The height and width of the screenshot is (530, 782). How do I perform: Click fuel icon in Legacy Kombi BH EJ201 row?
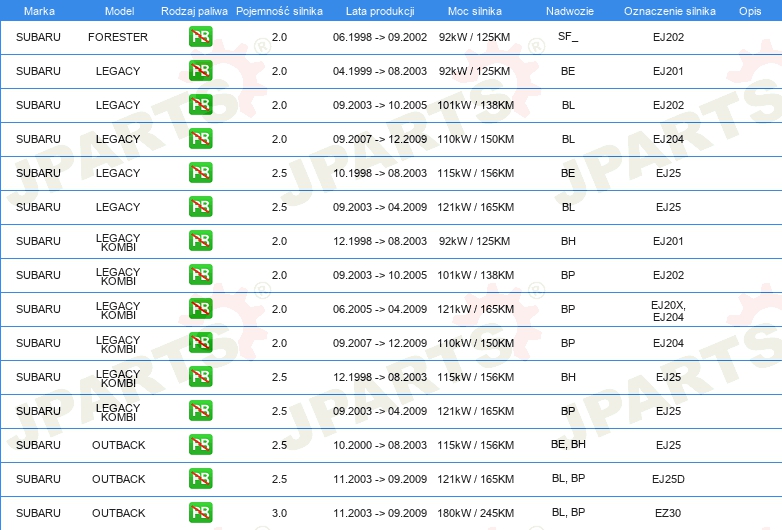(x=200, y=241)
